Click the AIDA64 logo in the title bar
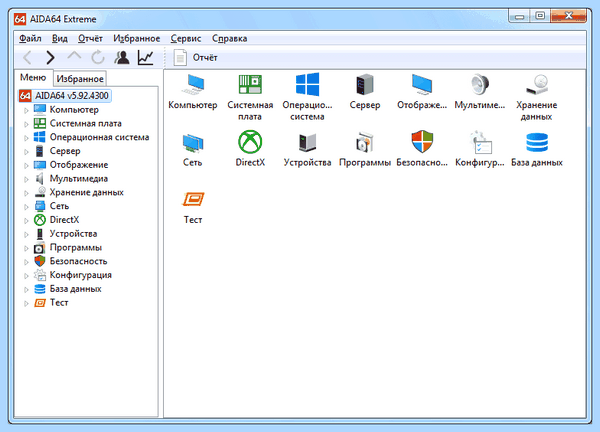Screen dimensions: 600x432 [20, 19]
